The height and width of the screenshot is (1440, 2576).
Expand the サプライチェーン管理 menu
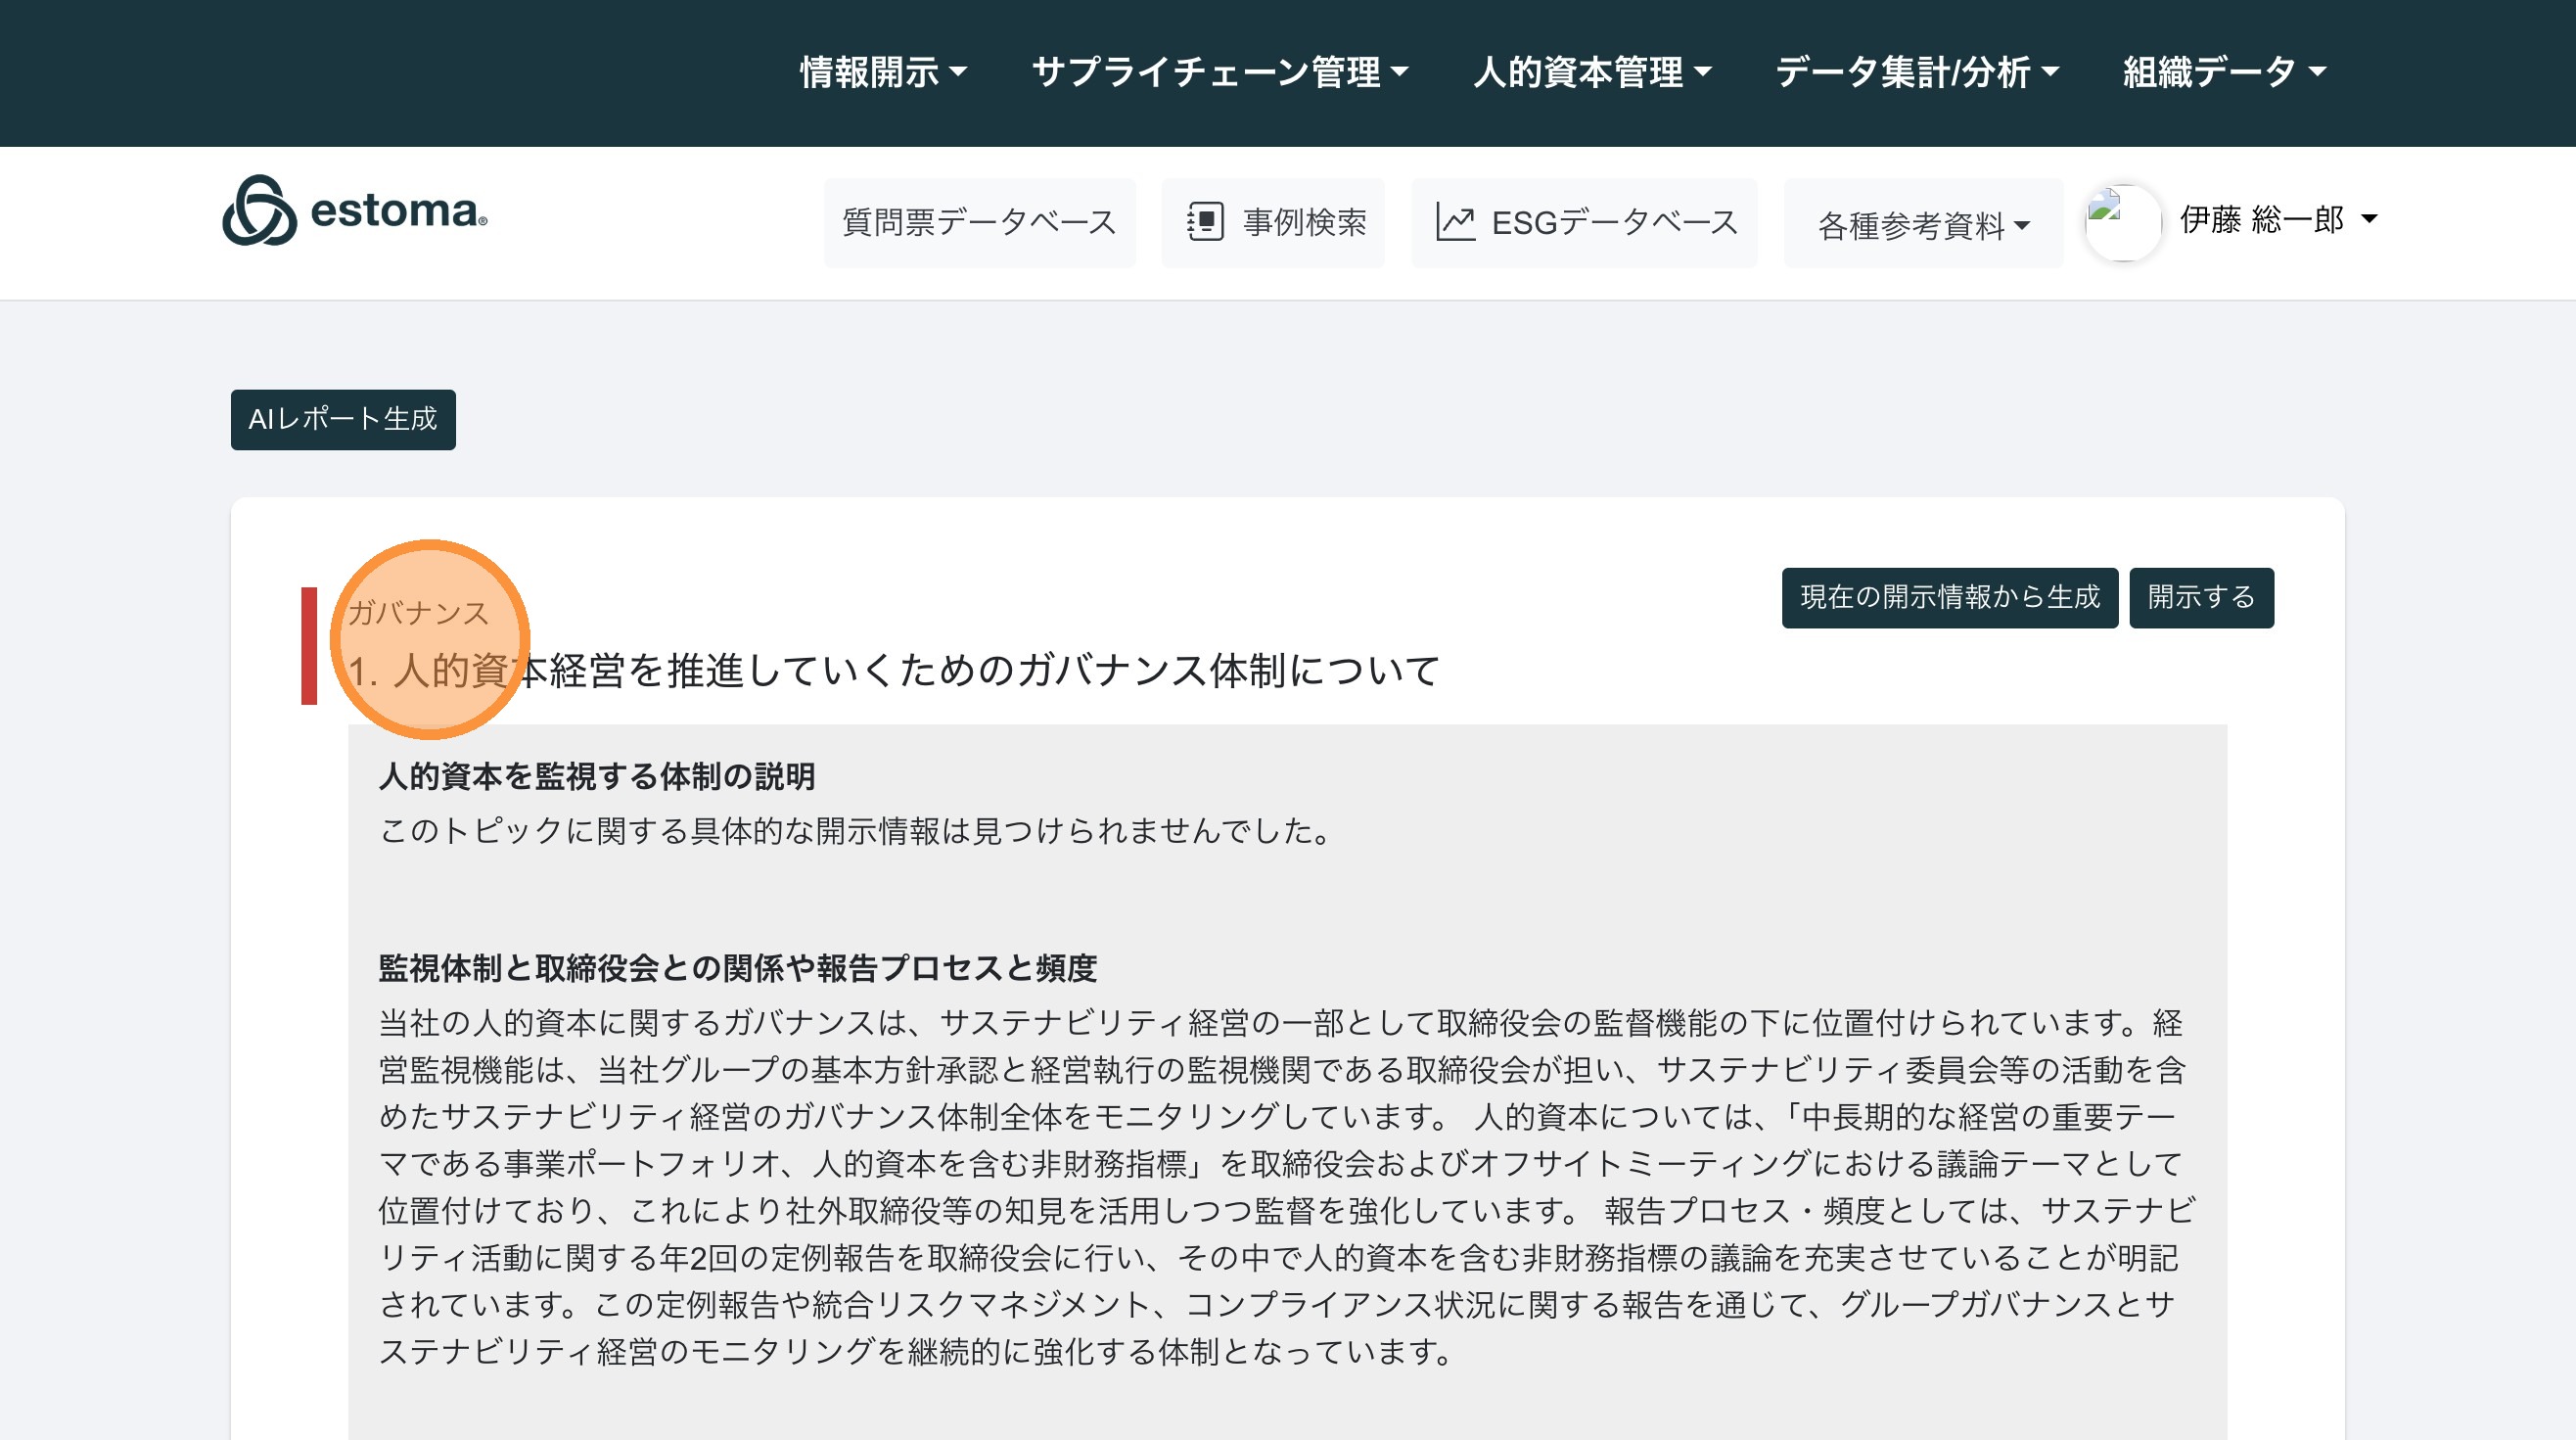coord(1219,72)
